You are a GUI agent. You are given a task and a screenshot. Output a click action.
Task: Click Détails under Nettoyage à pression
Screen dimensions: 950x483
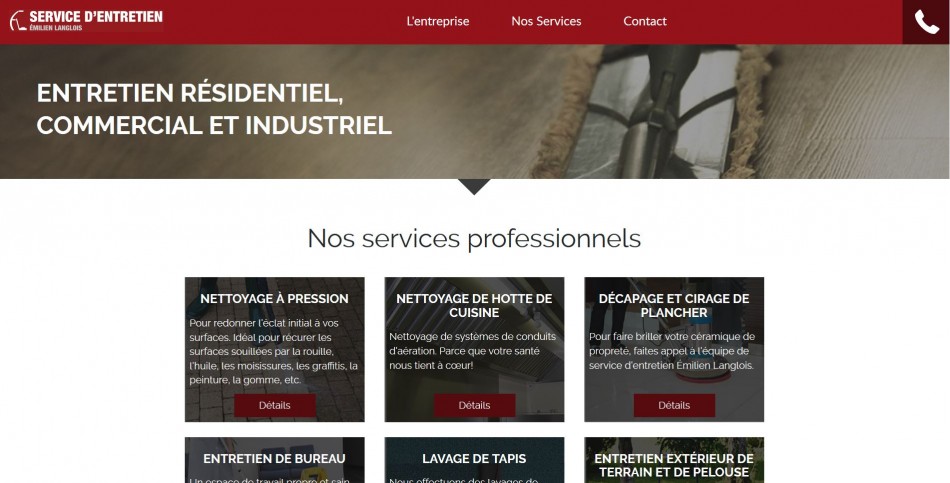click(274, 405)
